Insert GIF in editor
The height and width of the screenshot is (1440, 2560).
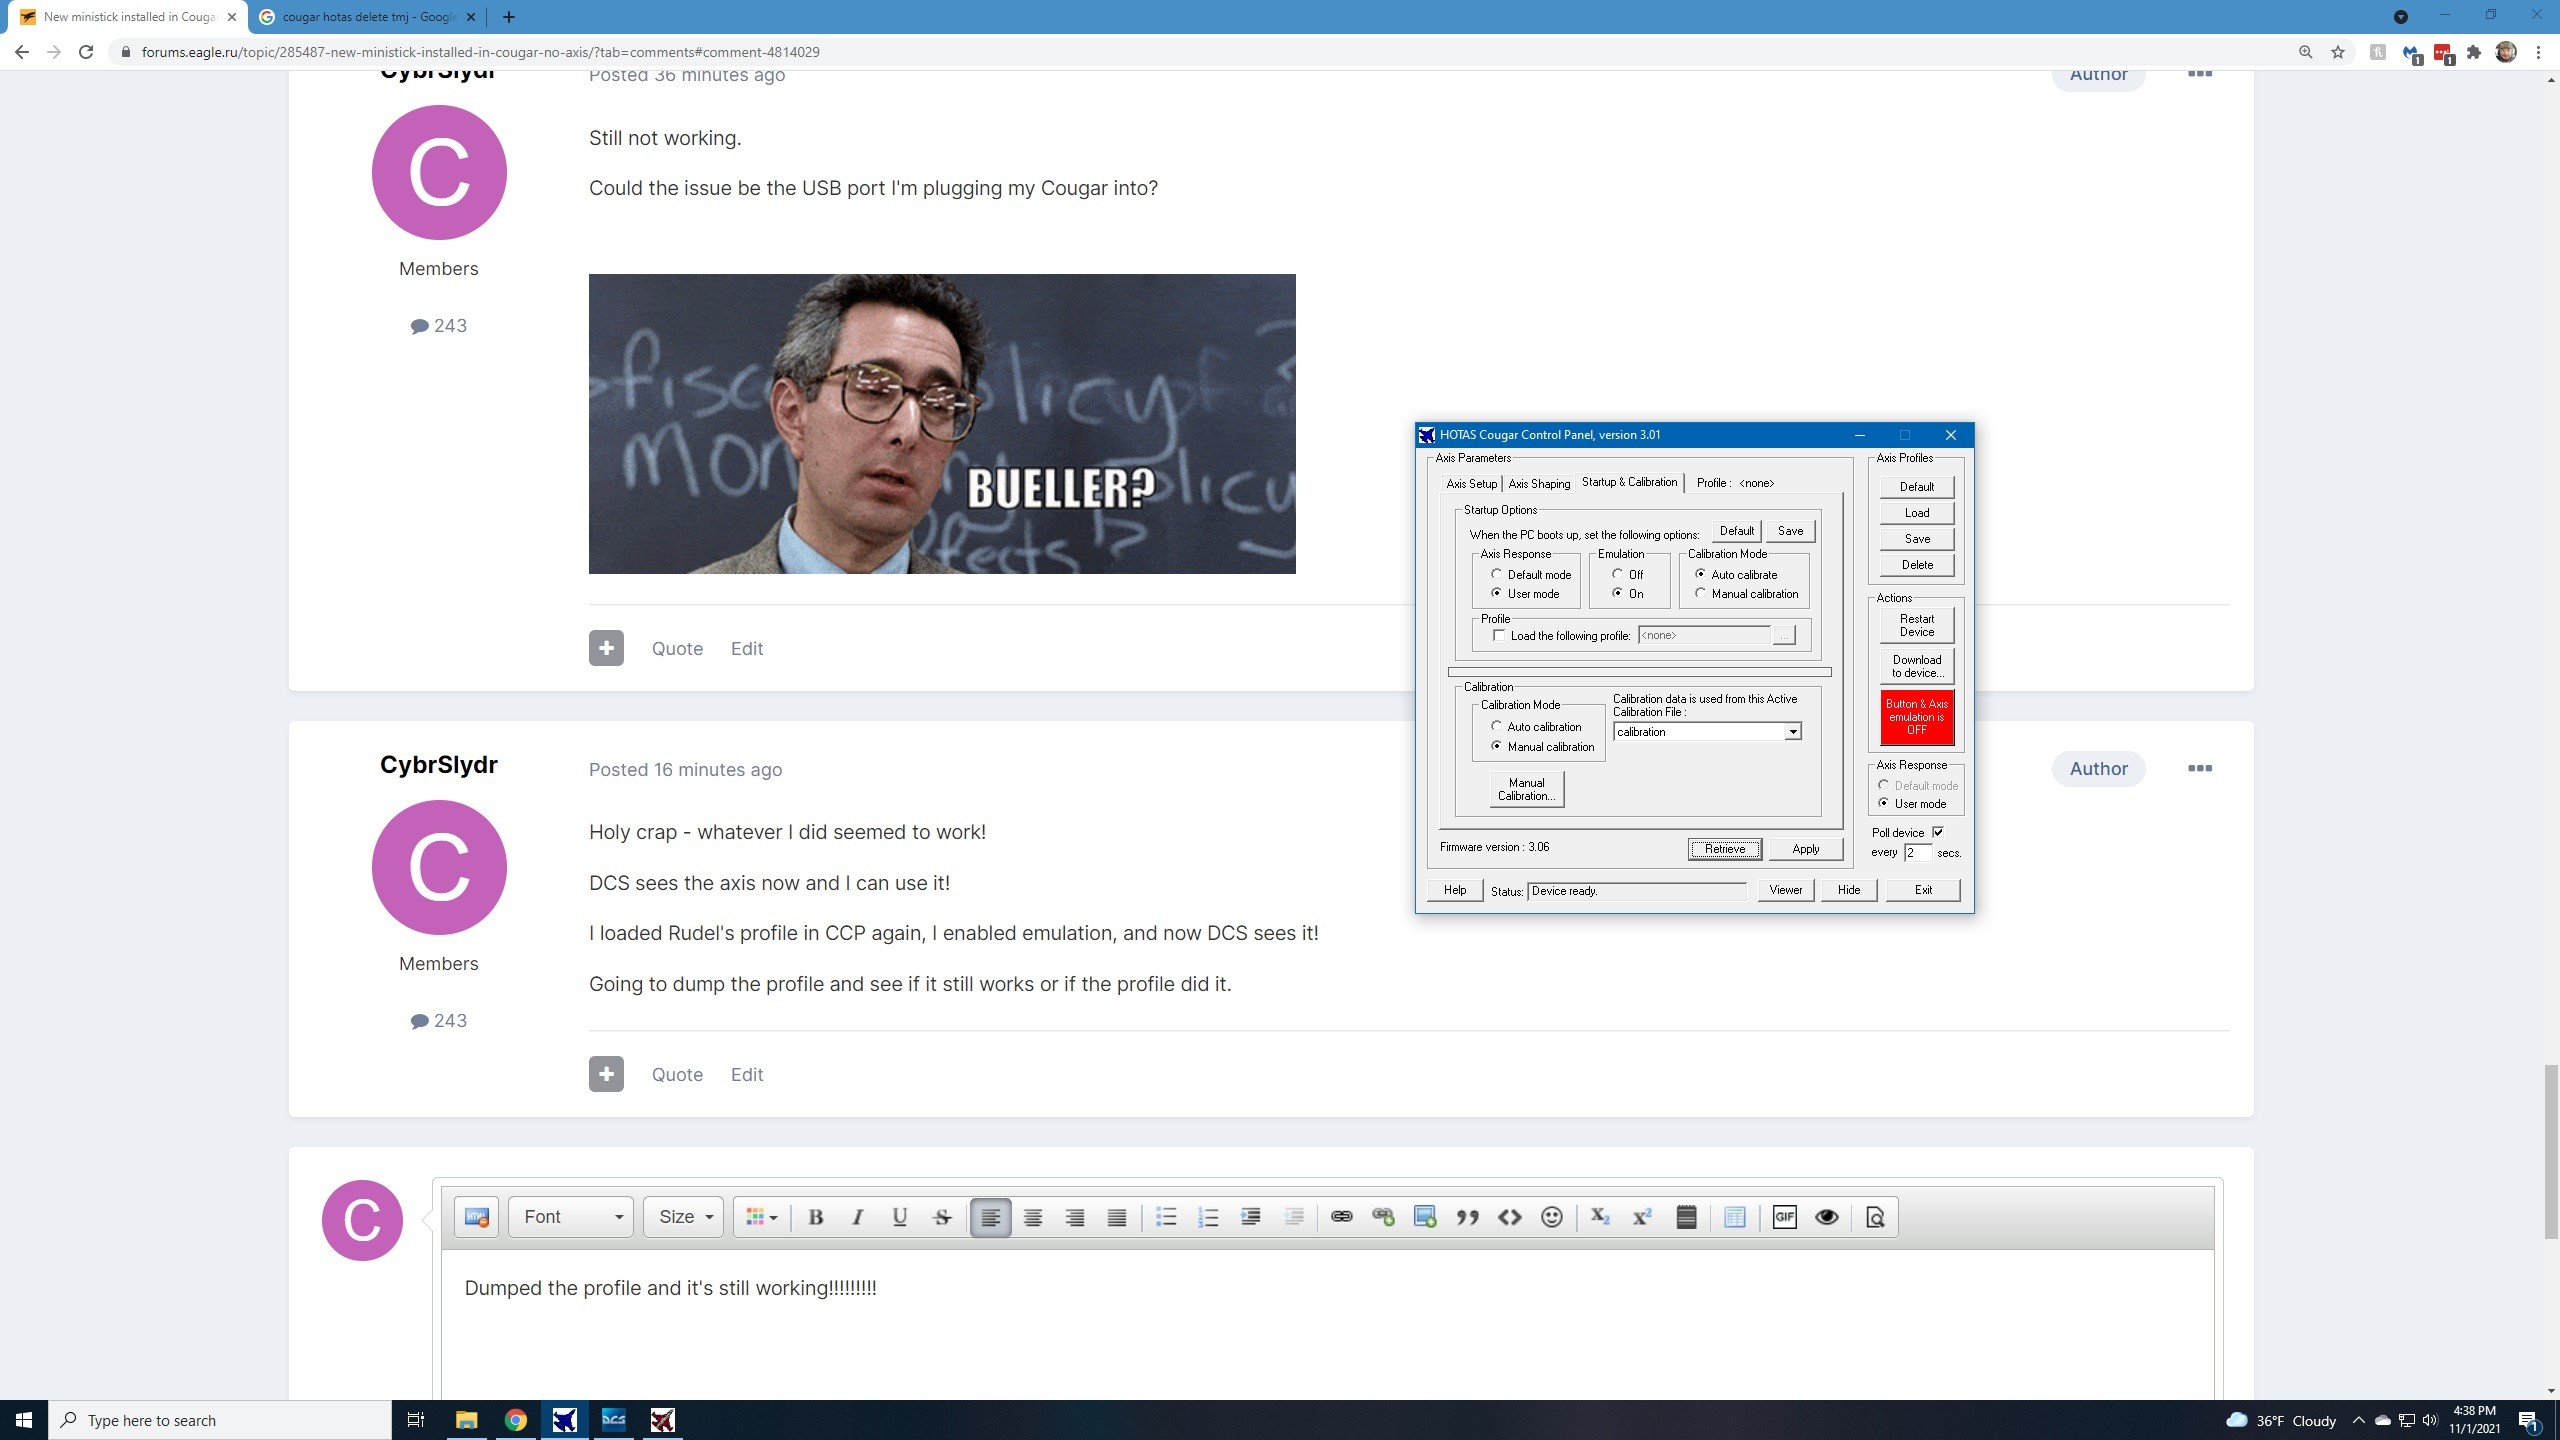[1784, 1217]
